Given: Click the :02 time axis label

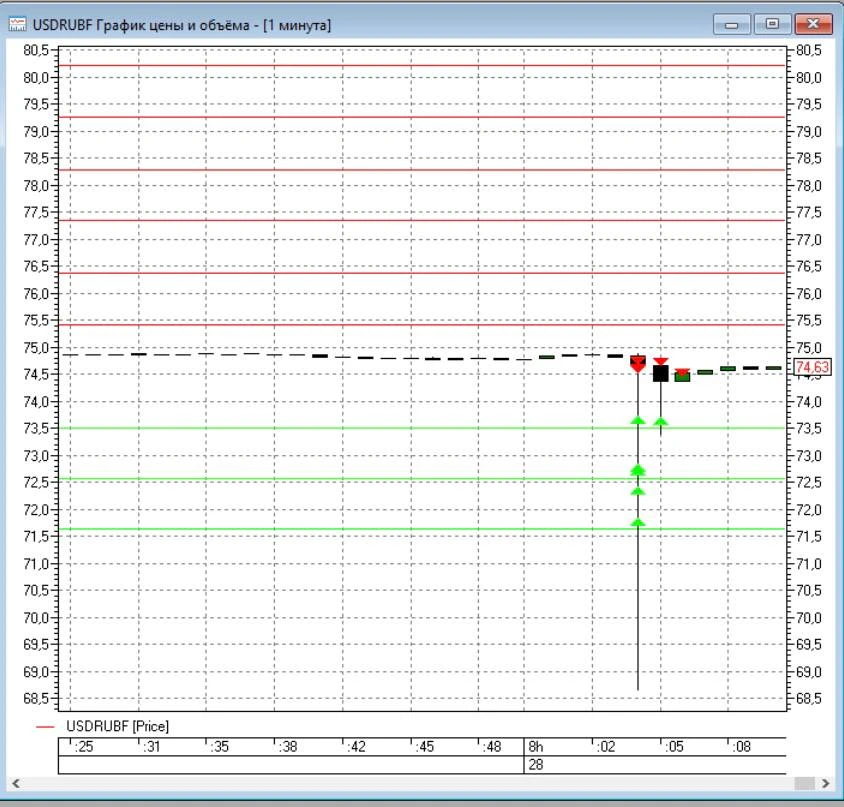Looking at the screenshot, I should pyautogui.click(x=606, y=747).
